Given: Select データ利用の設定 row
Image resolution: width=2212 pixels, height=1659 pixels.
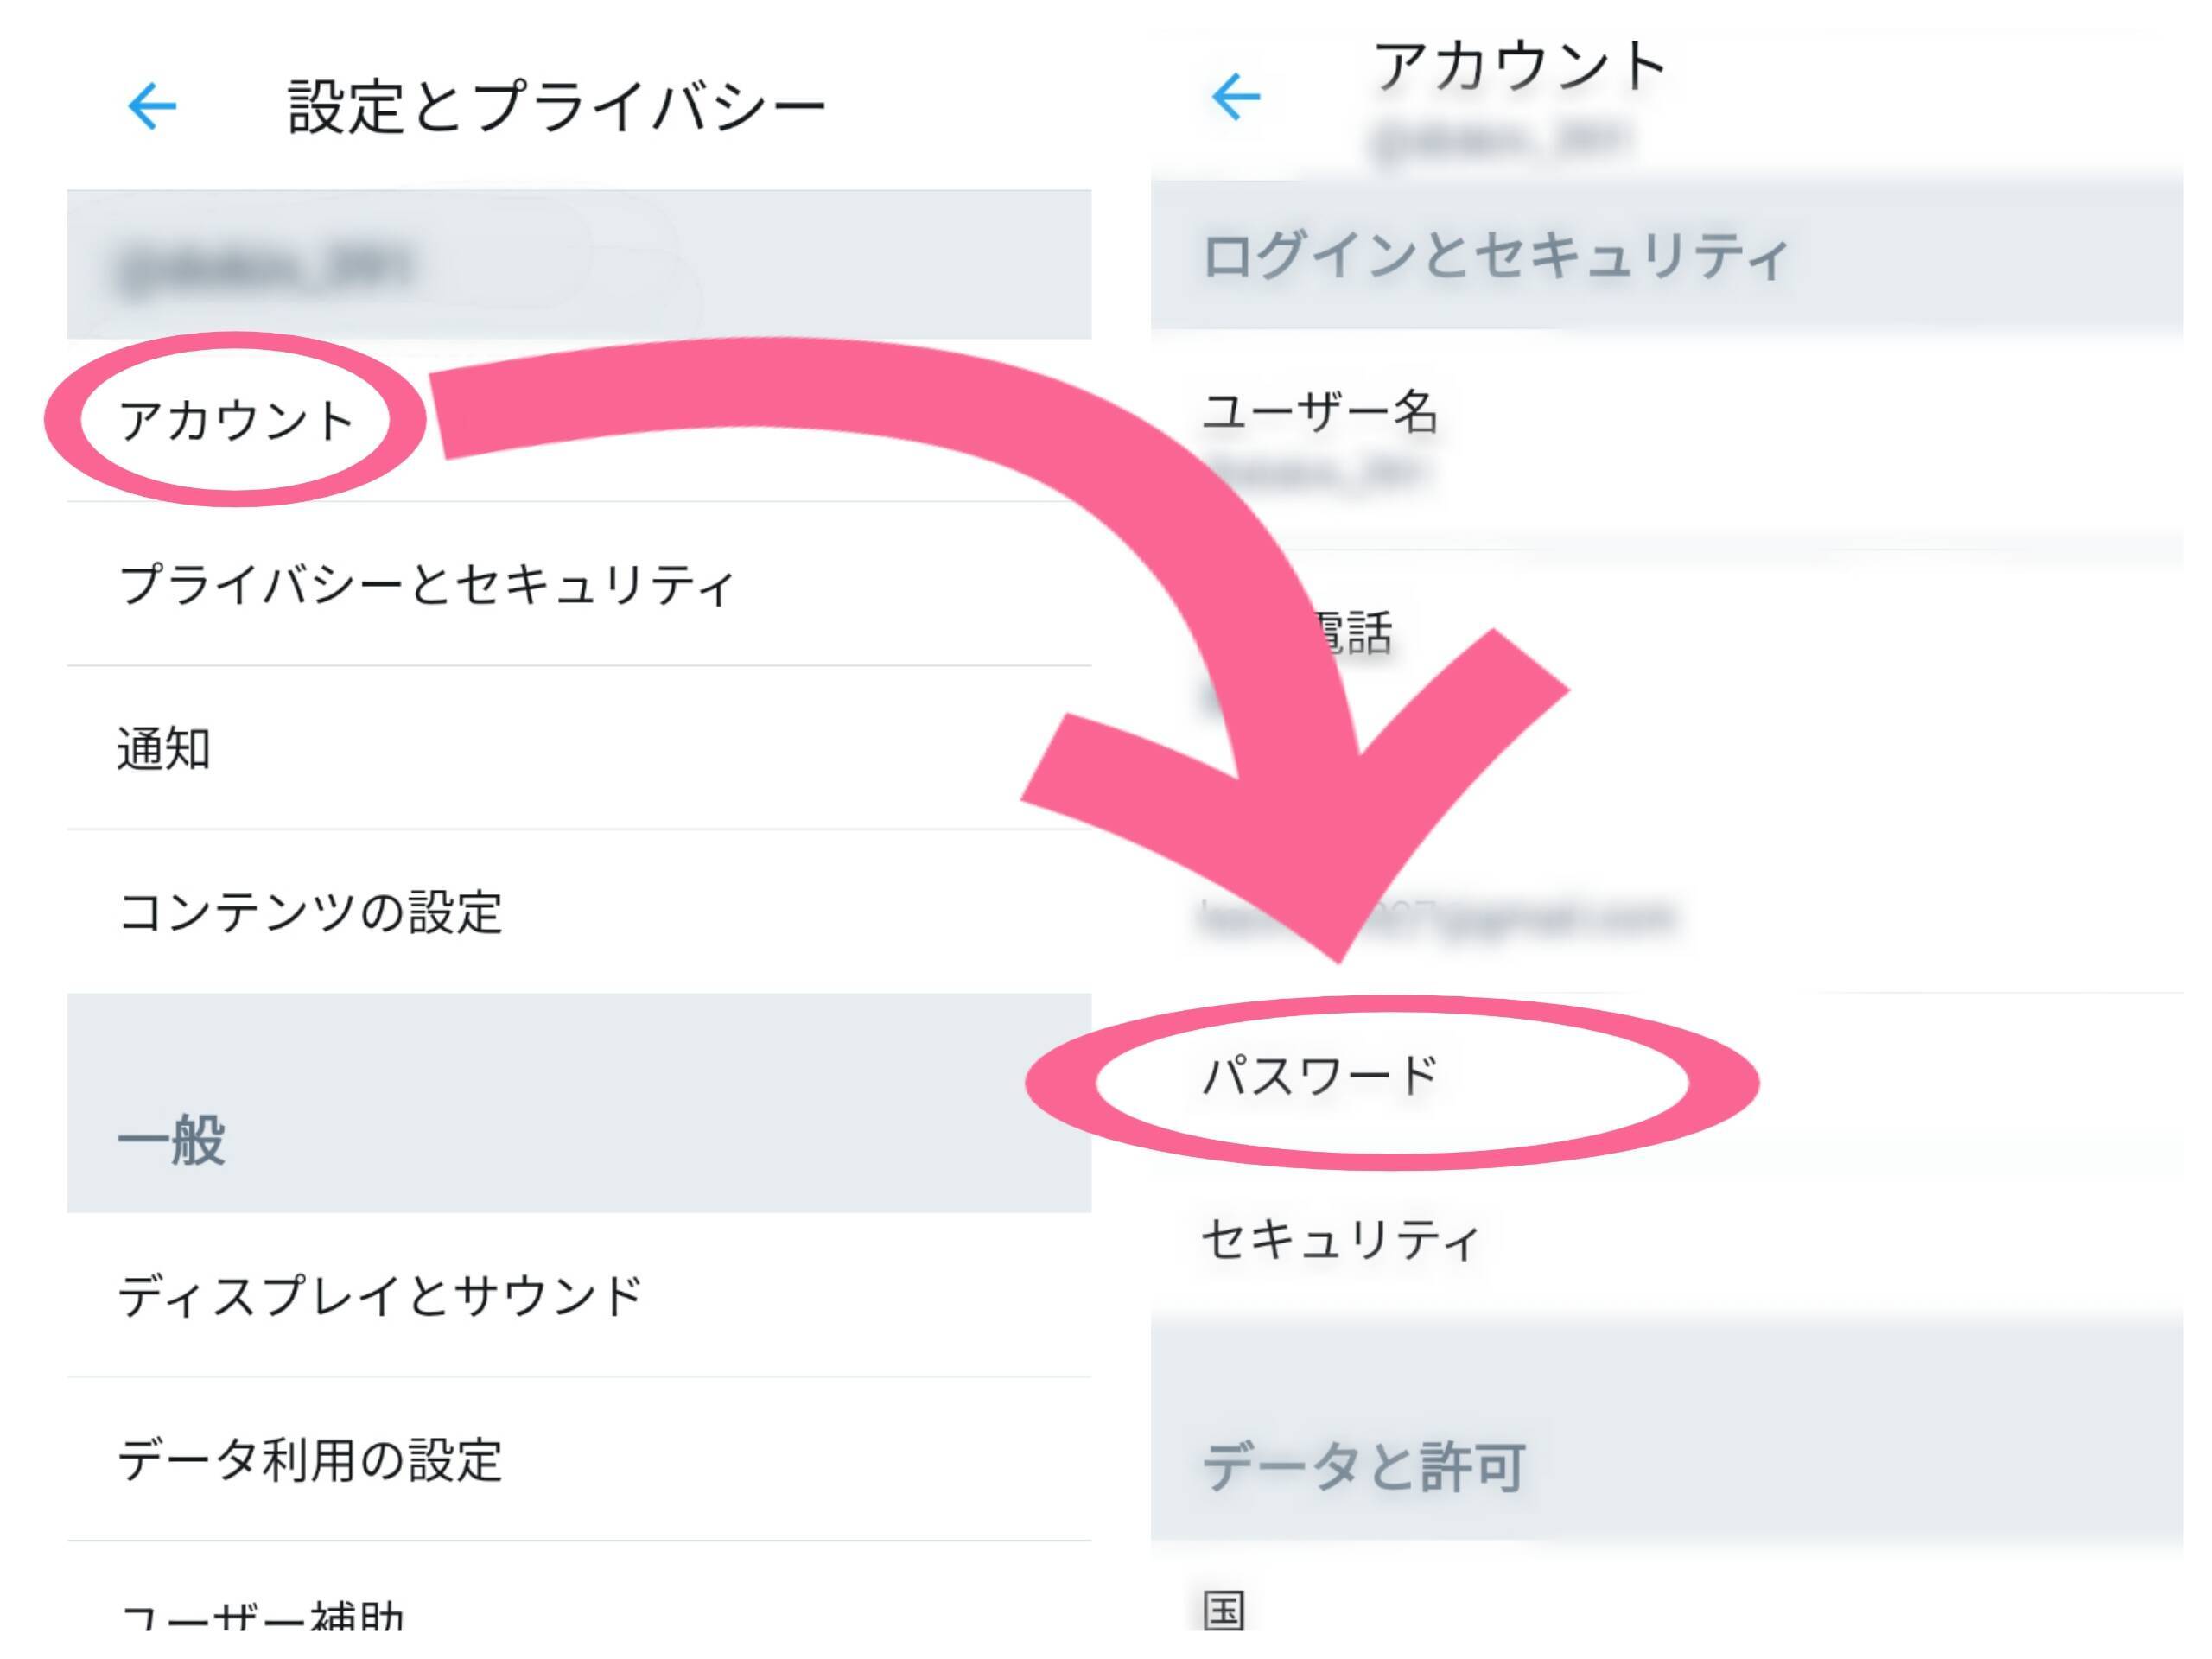Looking at the screenshot, I should point(310,1459).
